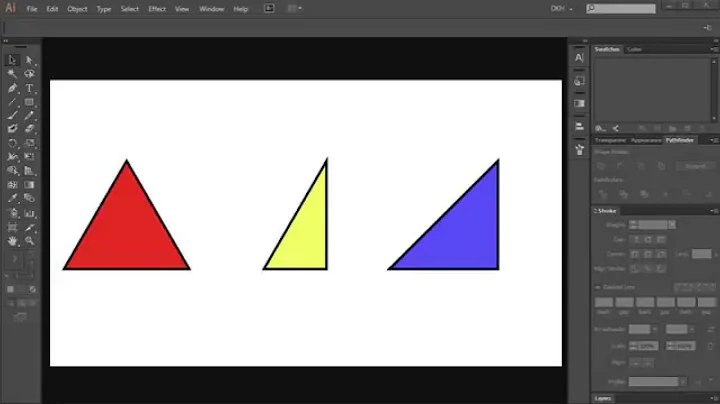Select the Eyedropper tool

click(12, 198)
